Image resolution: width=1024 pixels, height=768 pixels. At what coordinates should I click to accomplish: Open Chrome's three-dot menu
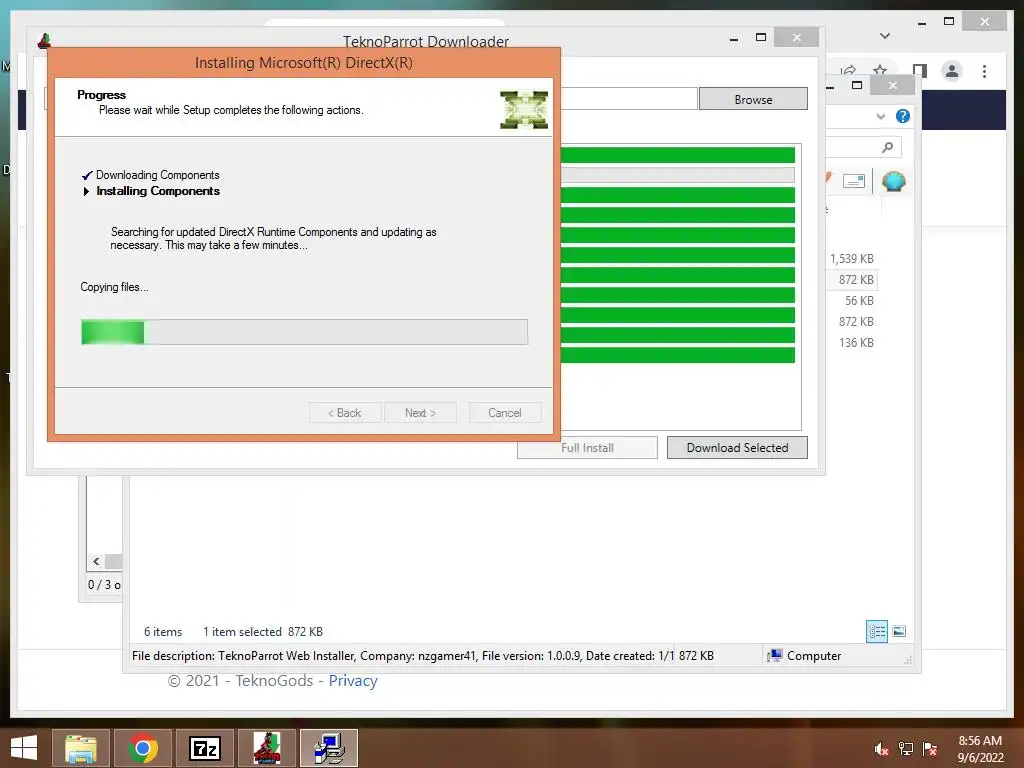click(x=984, y=71)
